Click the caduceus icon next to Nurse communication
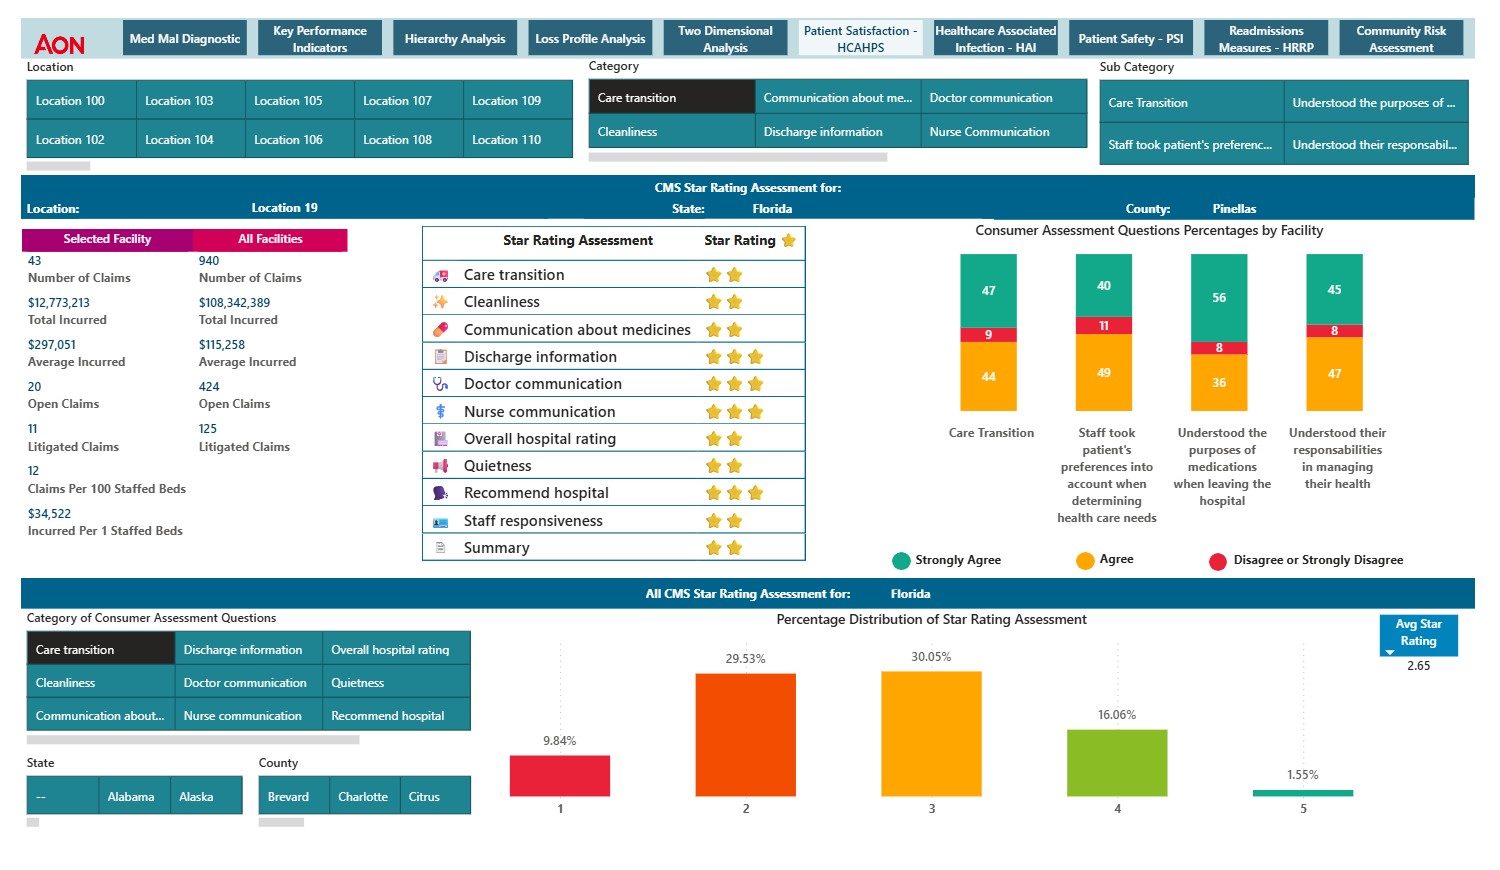The image size is (1500, 870). tap(441, 410)
